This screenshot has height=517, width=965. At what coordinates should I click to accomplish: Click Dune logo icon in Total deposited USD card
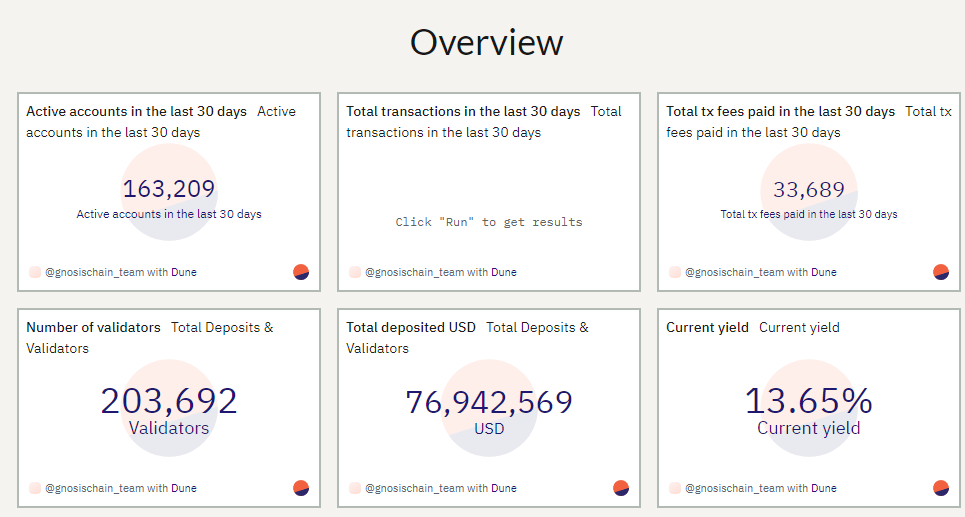pos(621,488)
